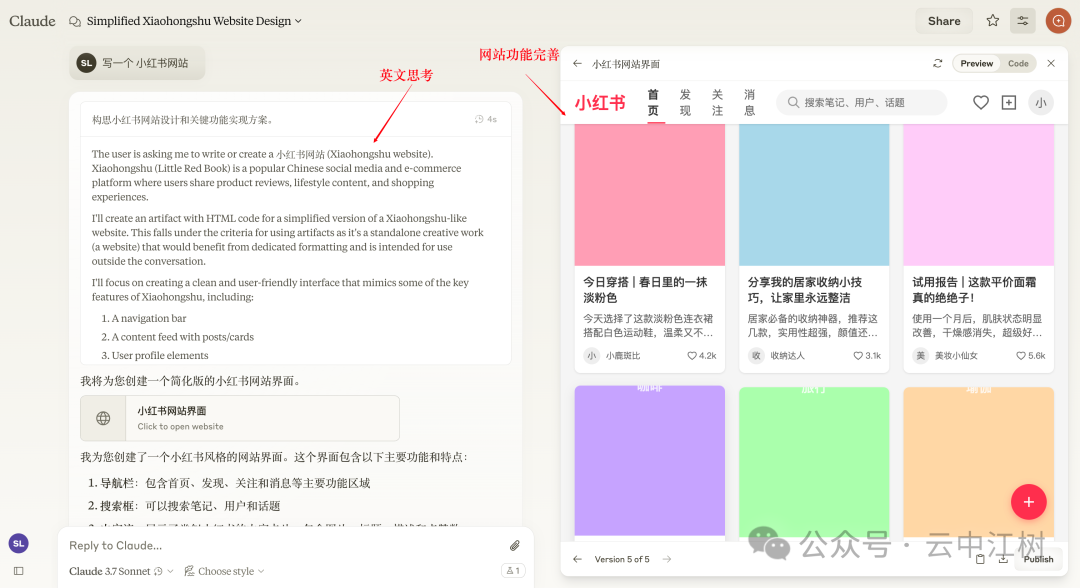This screenshot has width=1080, height=588.
Task: Open the blue 居家收纳 post image
Action: point(814,195)
